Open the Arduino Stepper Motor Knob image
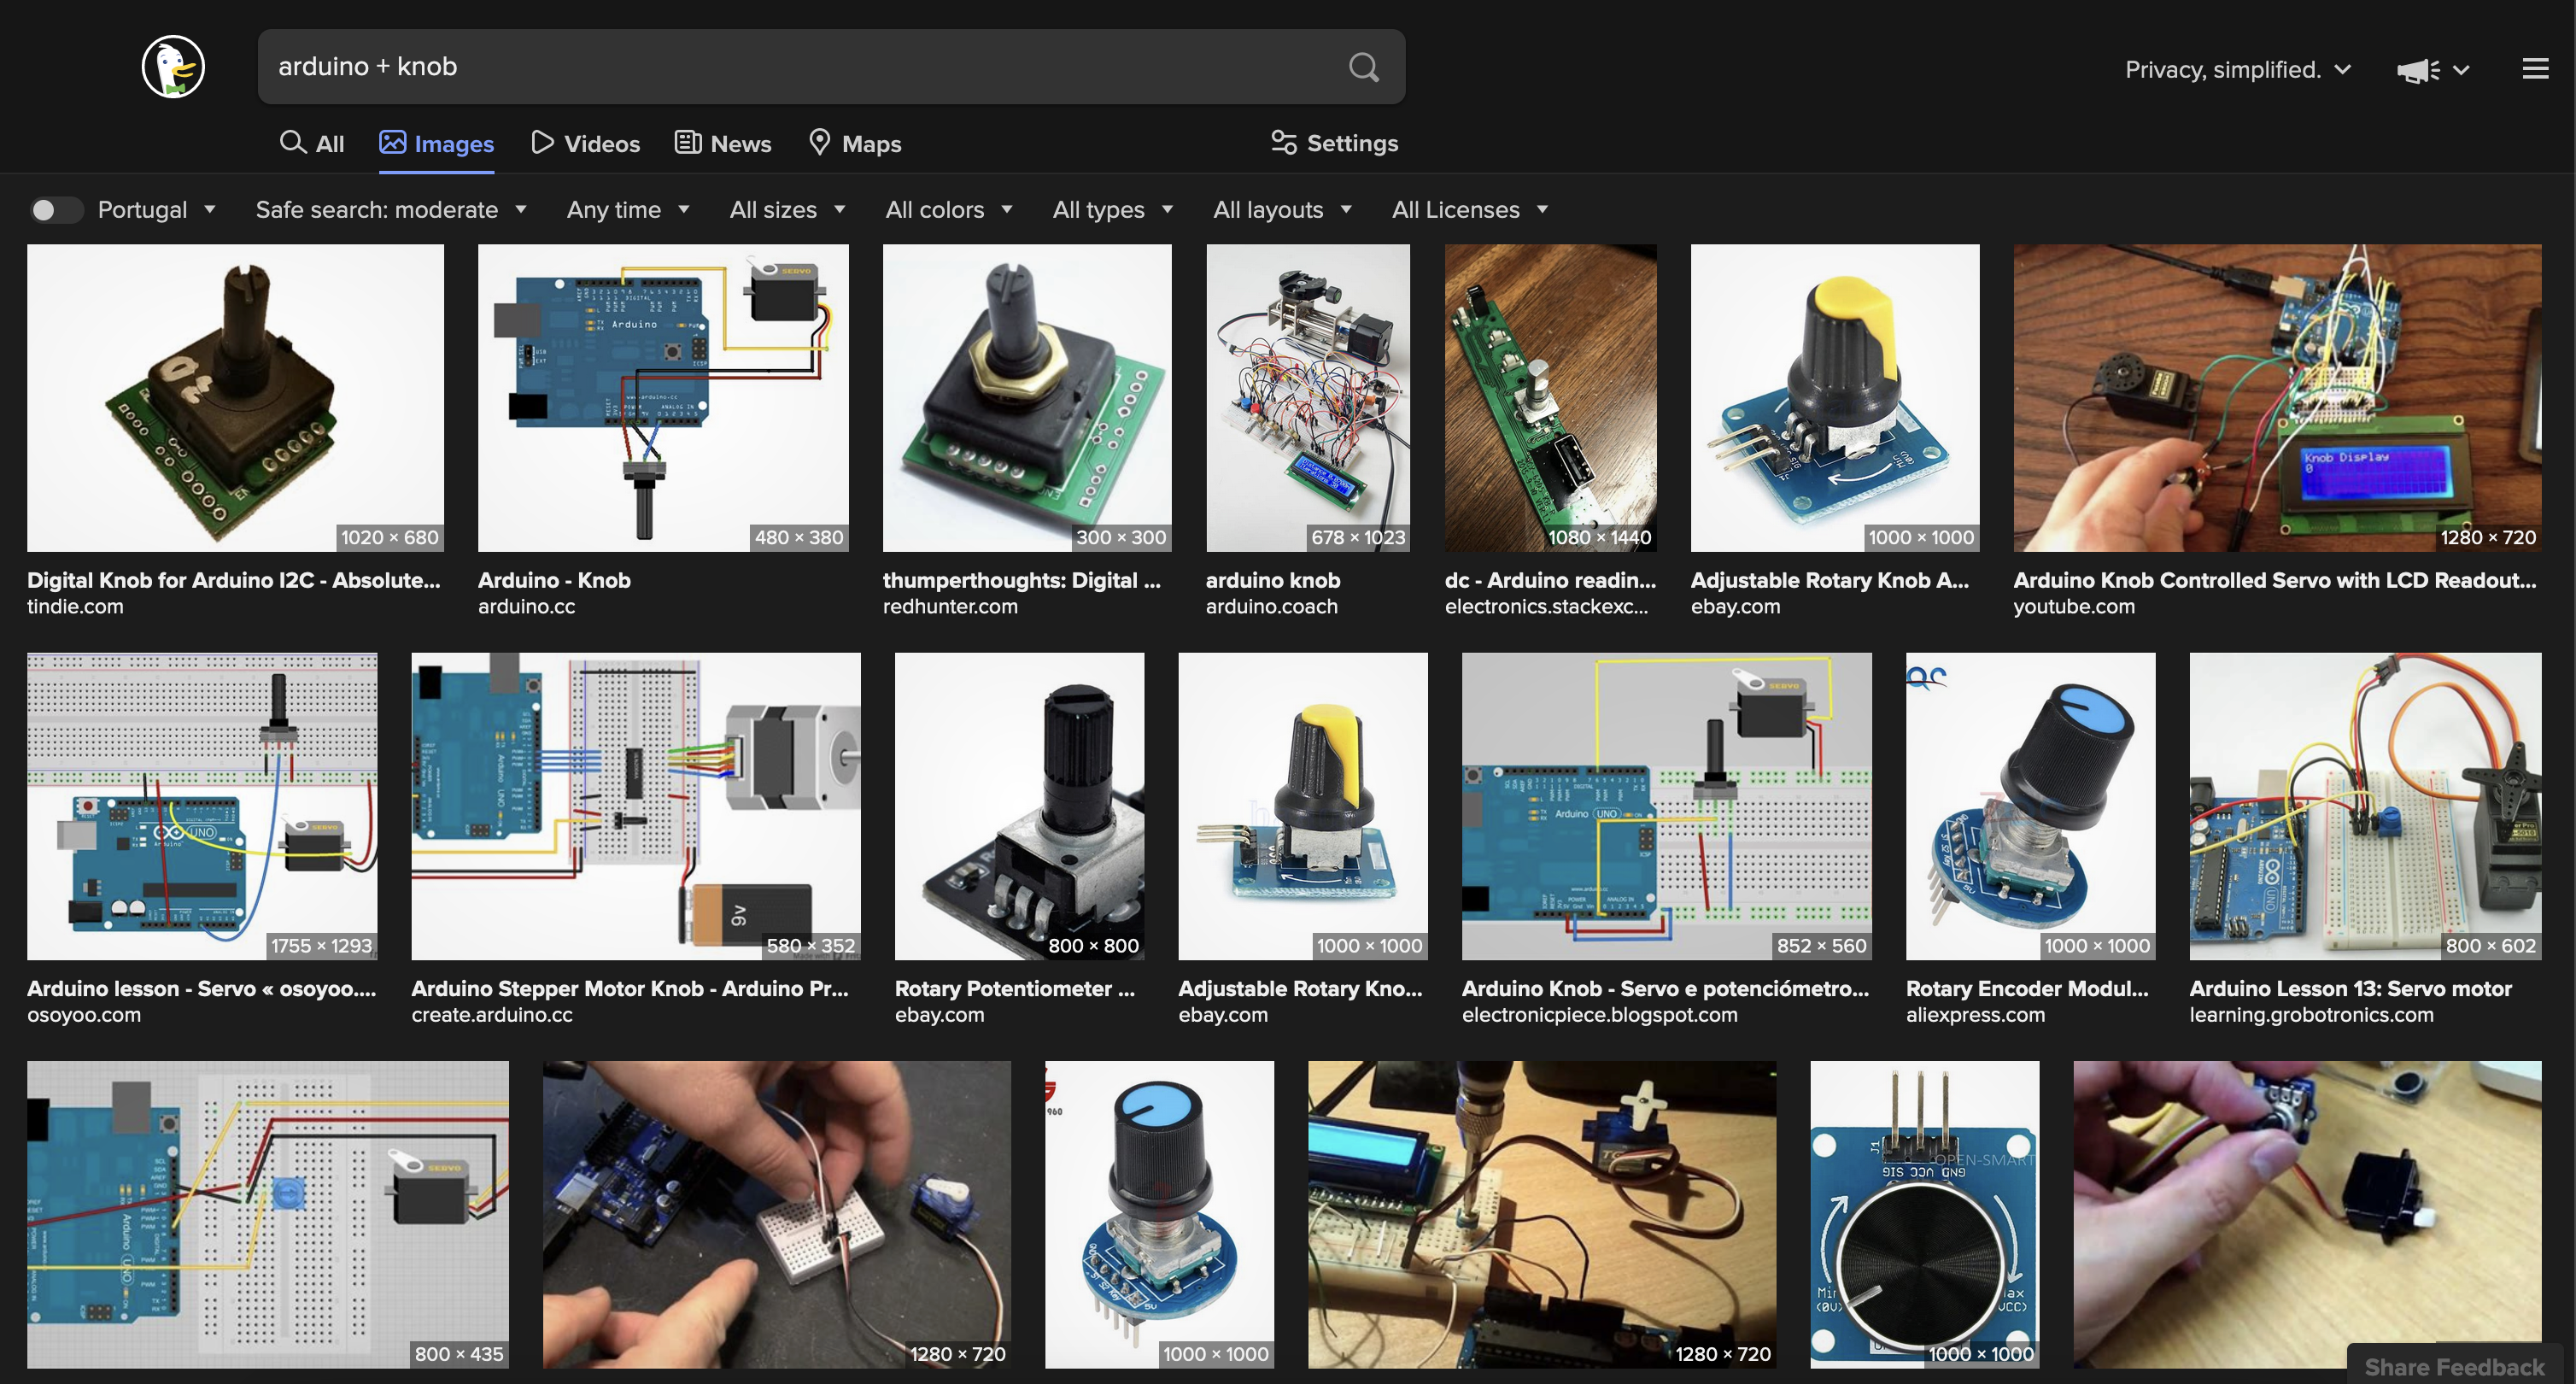The image size is (2576, 1384). tap(636, 806)
